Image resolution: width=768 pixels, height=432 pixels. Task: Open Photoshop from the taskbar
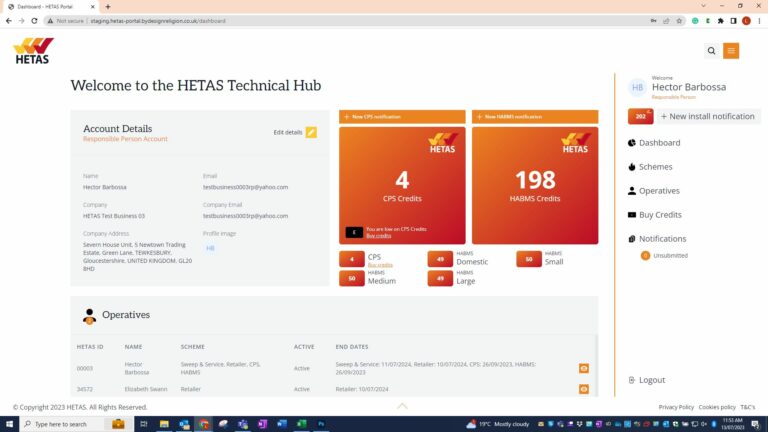point(321,424)
